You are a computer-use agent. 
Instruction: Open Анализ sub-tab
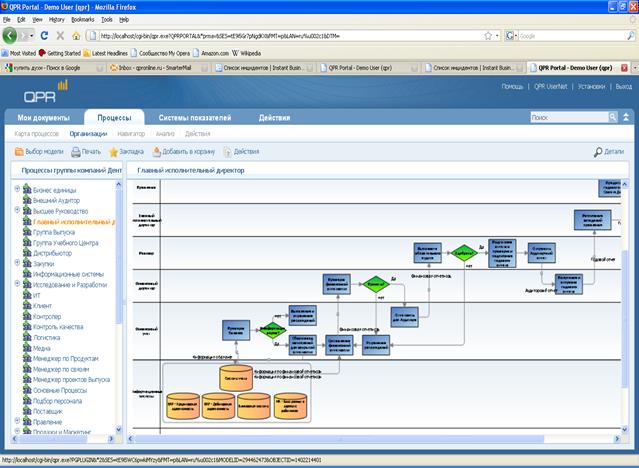click(165, 134)
